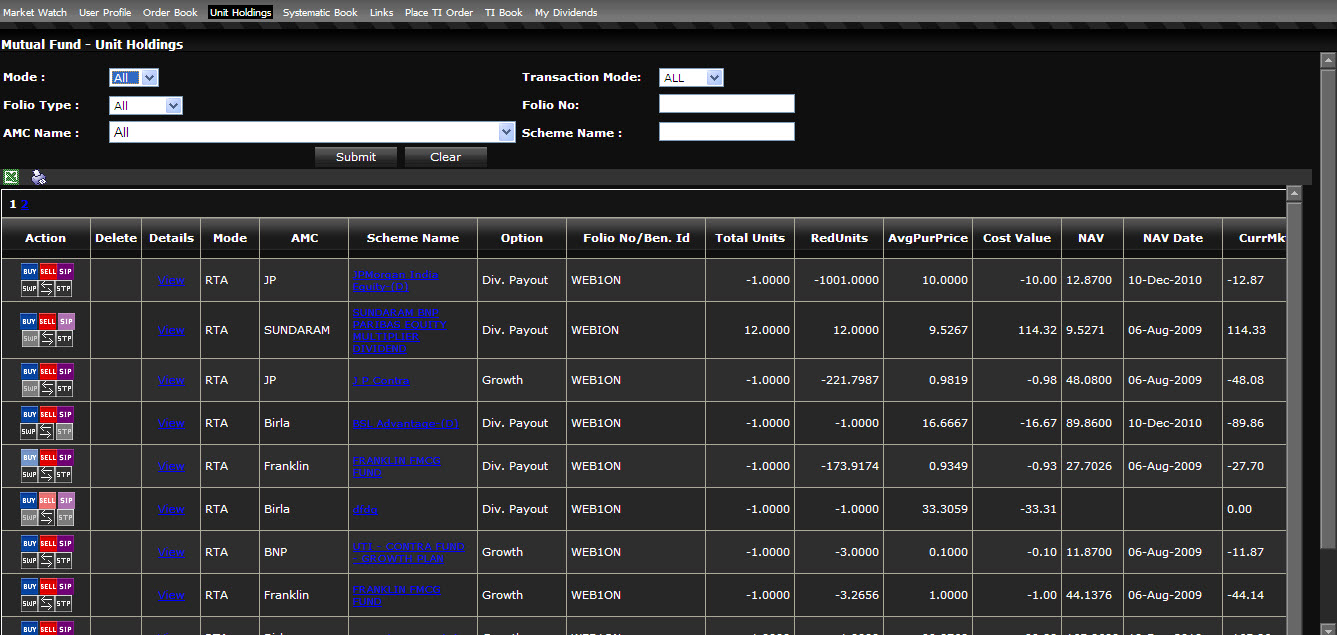Click the Submit button
Screen dimensions: 1337x635
(x=356, y=157)
